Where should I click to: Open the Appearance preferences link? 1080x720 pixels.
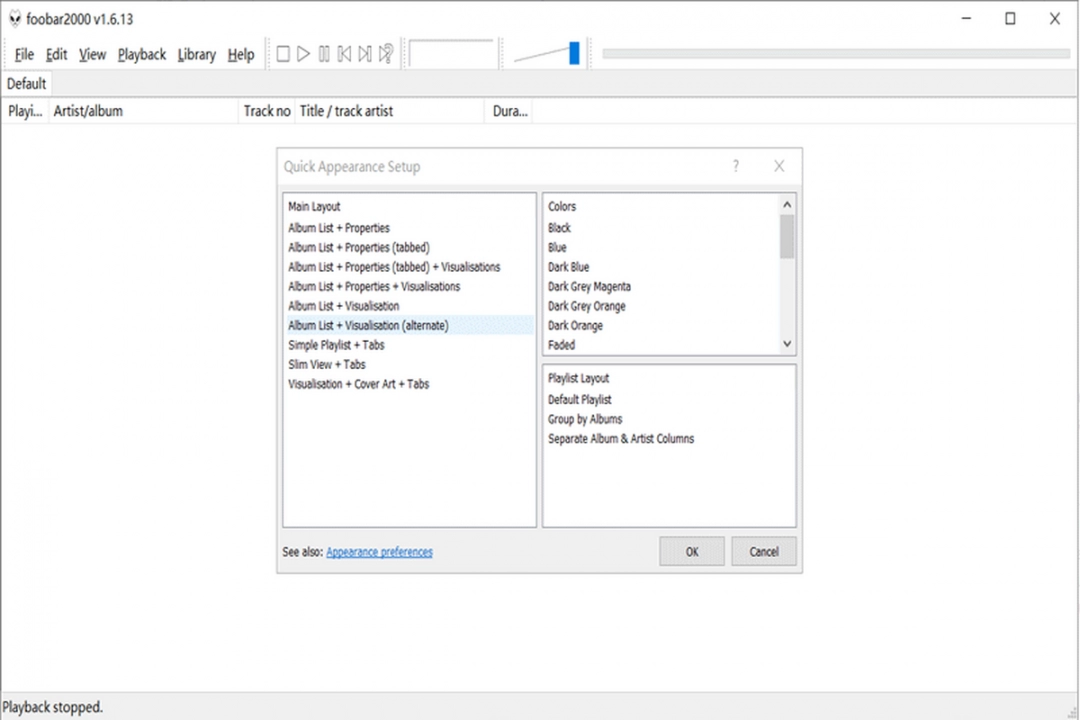pyautogui.click(x=379, y=551)
